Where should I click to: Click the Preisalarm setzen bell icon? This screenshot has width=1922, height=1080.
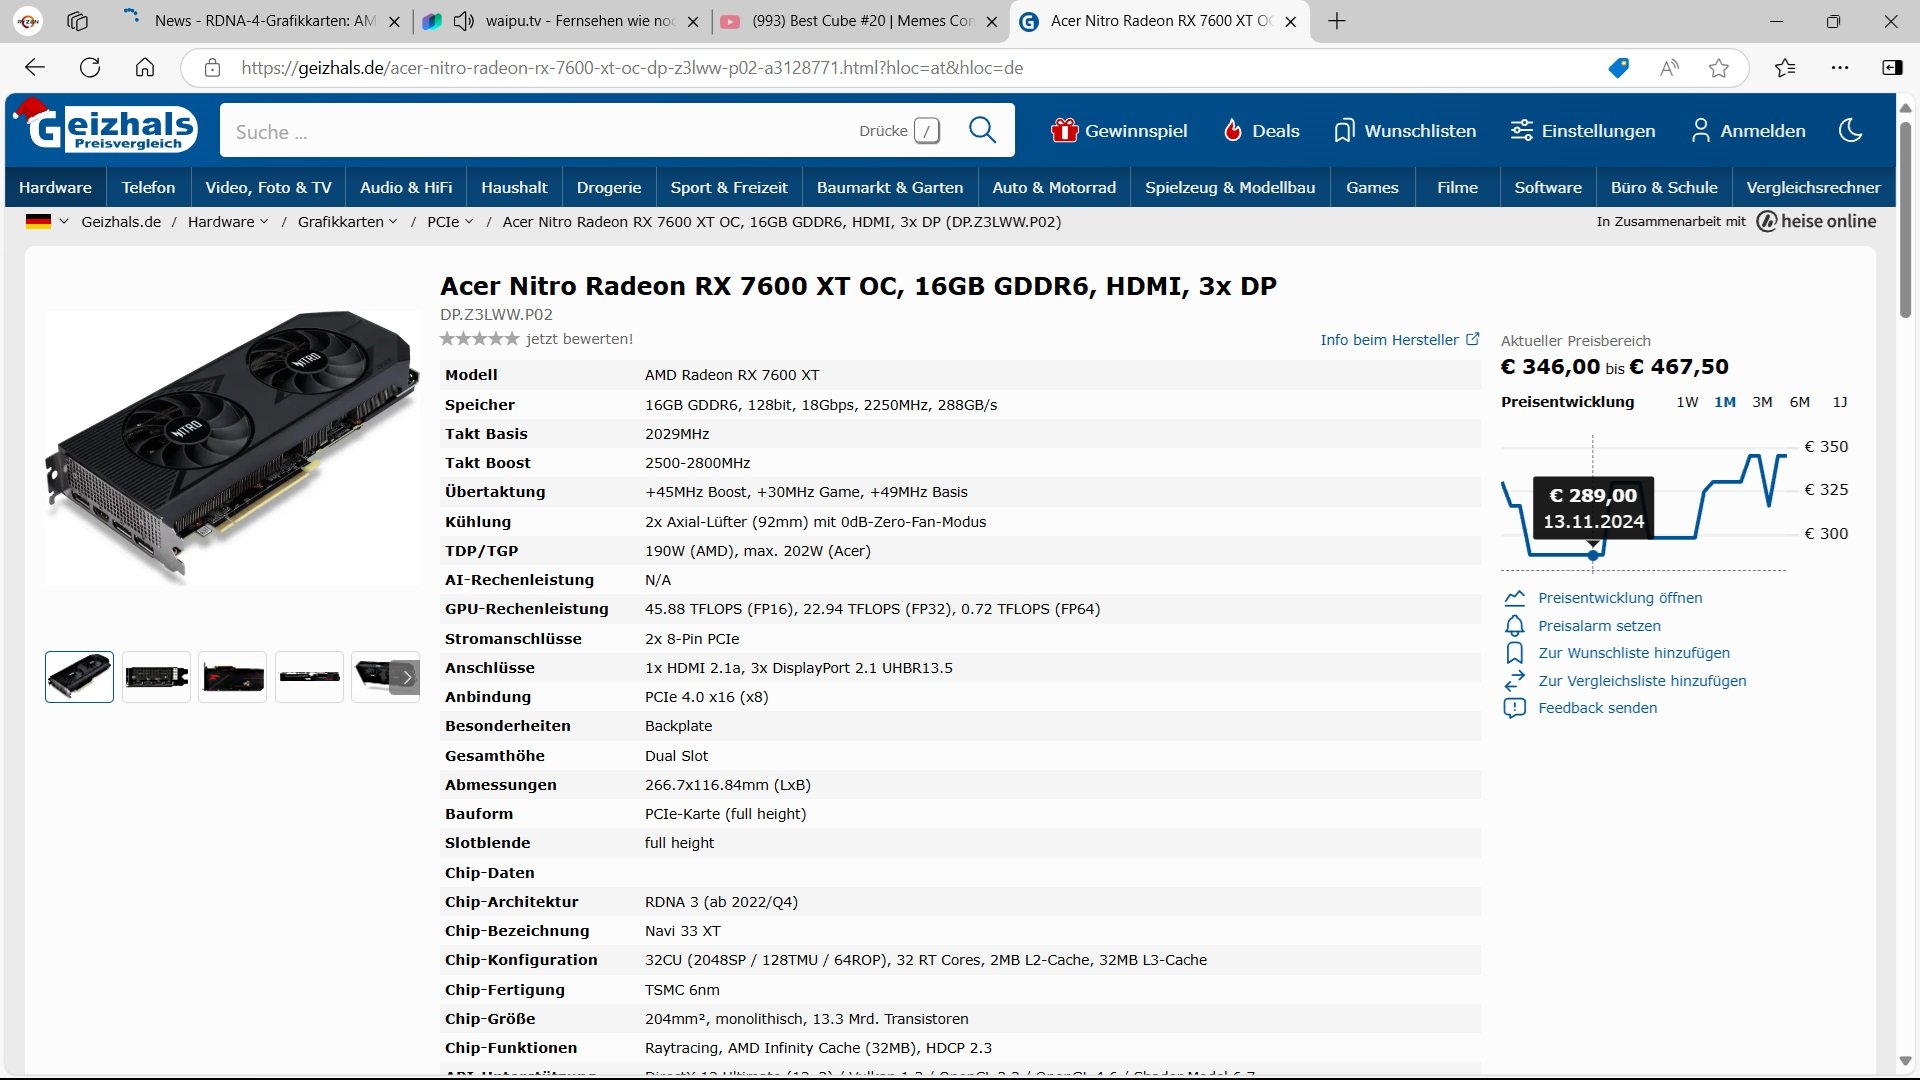tap(1514, 626)
